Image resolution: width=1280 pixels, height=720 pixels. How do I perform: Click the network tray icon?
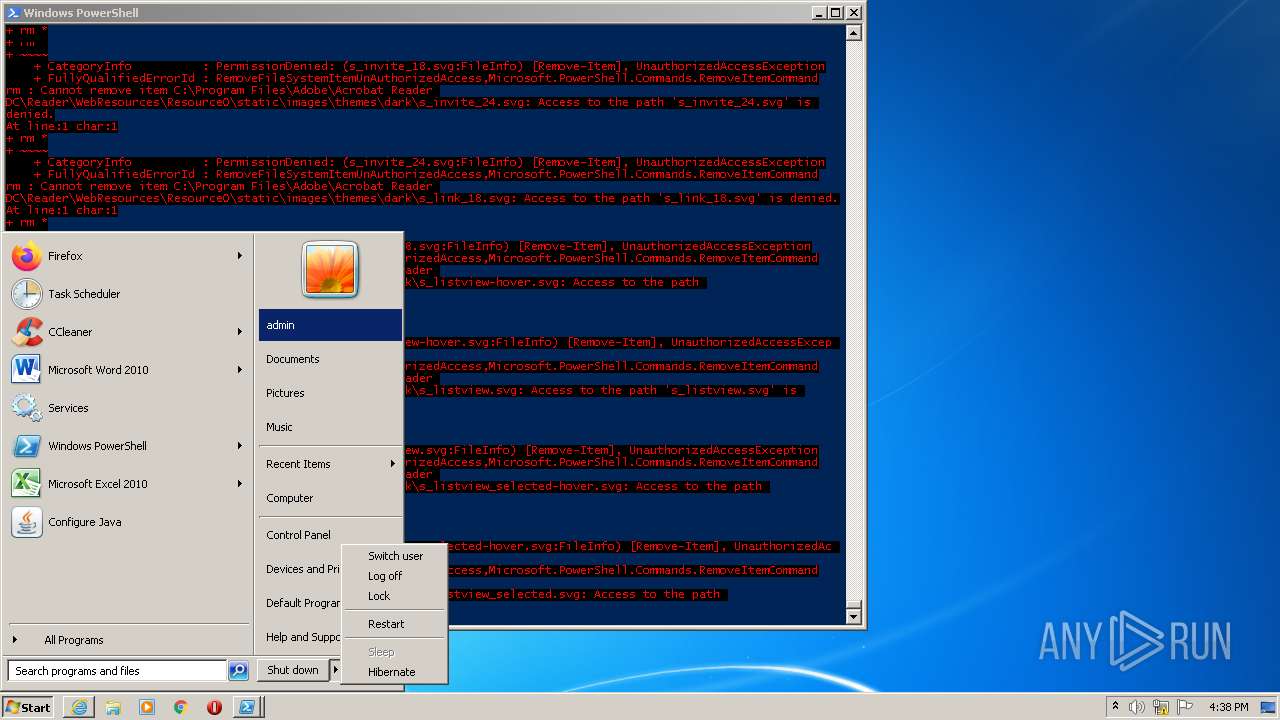coord(1161,707)
